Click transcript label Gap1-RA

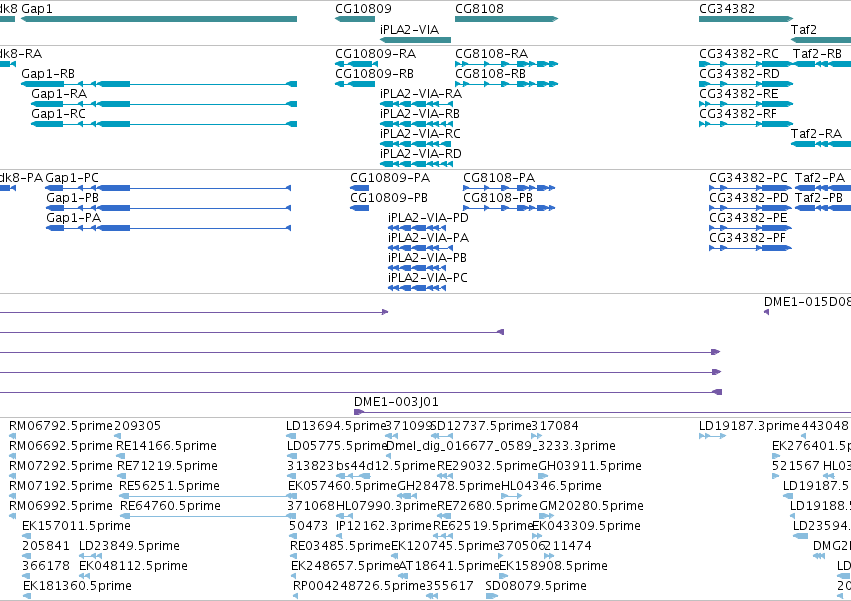pos(59,93)
